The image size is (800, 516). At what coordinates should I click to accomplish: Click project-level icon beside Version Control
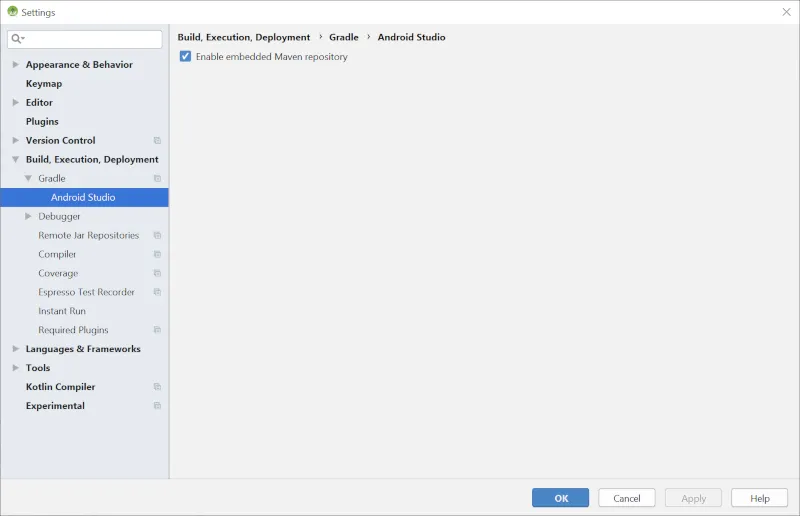157,140
